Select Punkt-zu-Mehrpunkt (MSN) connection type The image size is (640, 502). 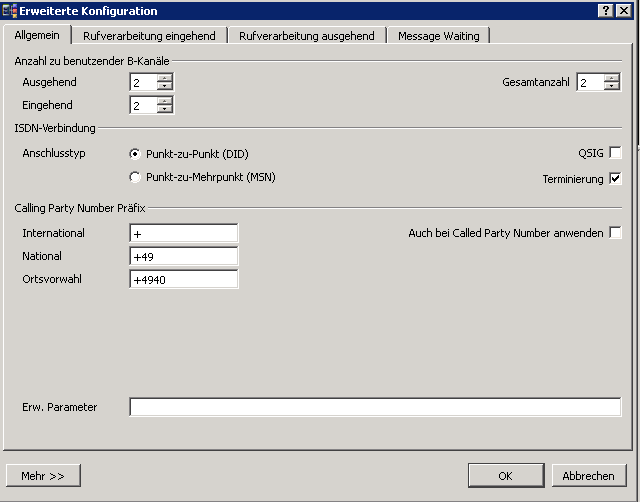(x=135, y=177)
